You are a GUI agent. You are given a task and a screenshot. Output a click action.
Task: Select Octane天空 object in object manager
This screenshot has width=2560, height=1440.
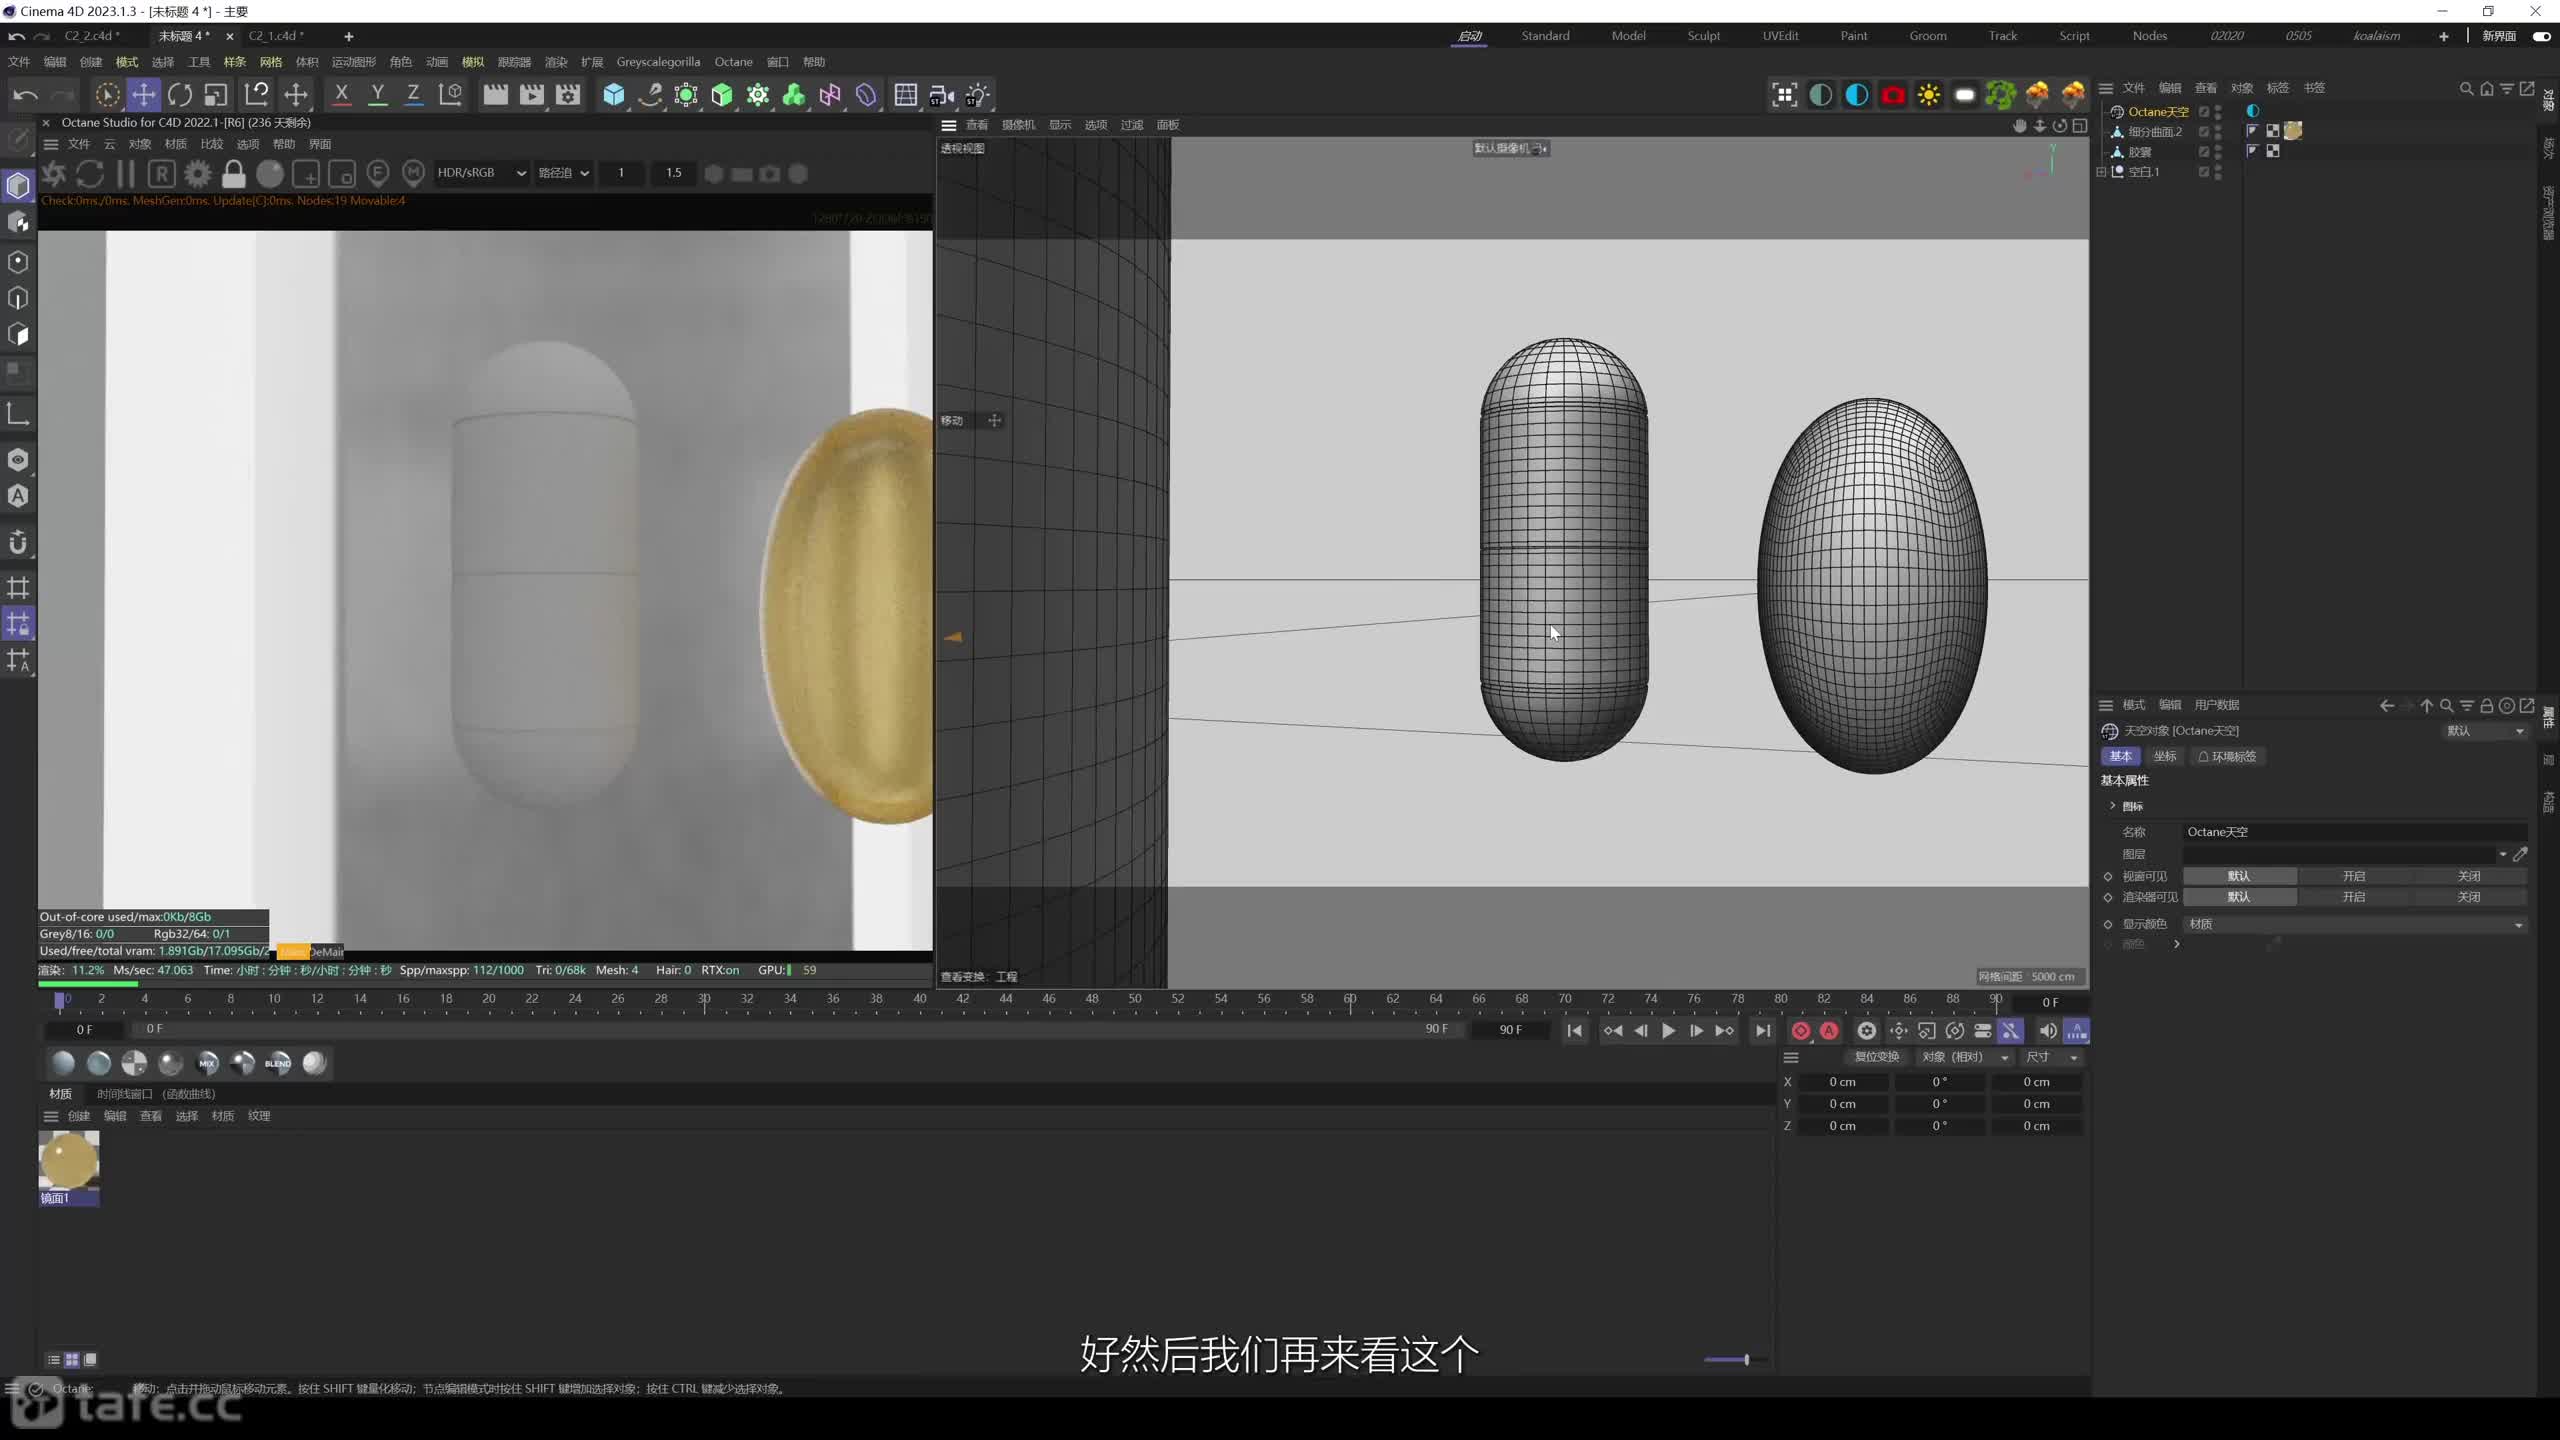(x=2158, y=112)
